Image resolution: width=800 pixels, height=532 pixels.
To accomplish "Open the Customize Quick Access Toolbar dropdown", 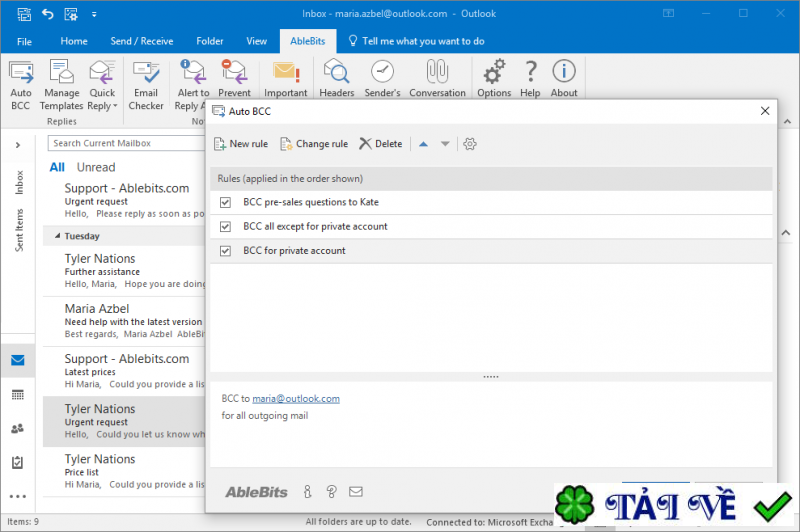I will pyautogui.click(x=94, y=14).
